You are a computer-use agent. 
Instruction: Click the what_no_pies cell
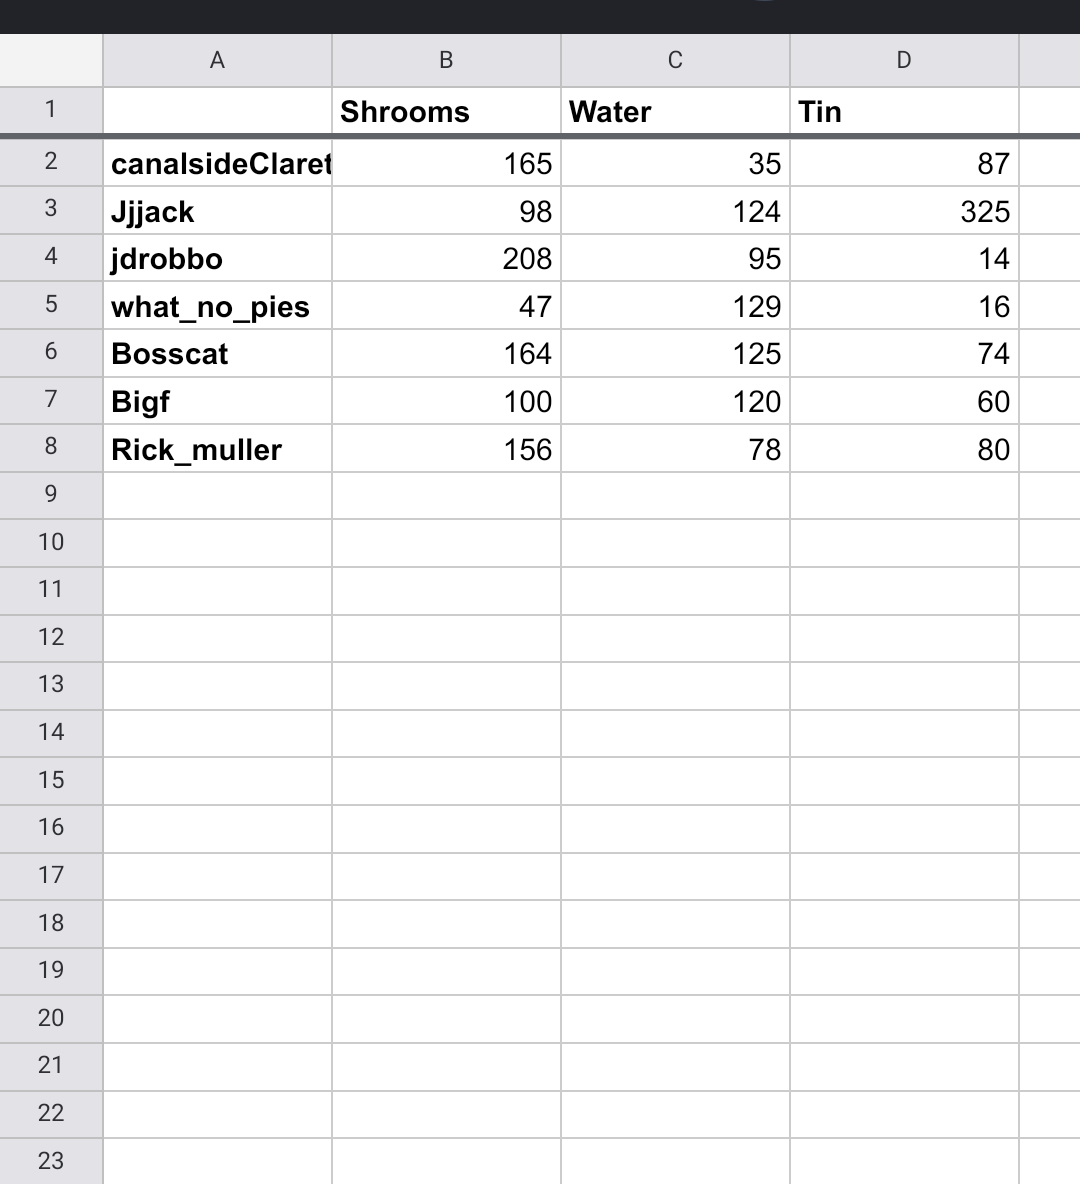click(217, 306)
